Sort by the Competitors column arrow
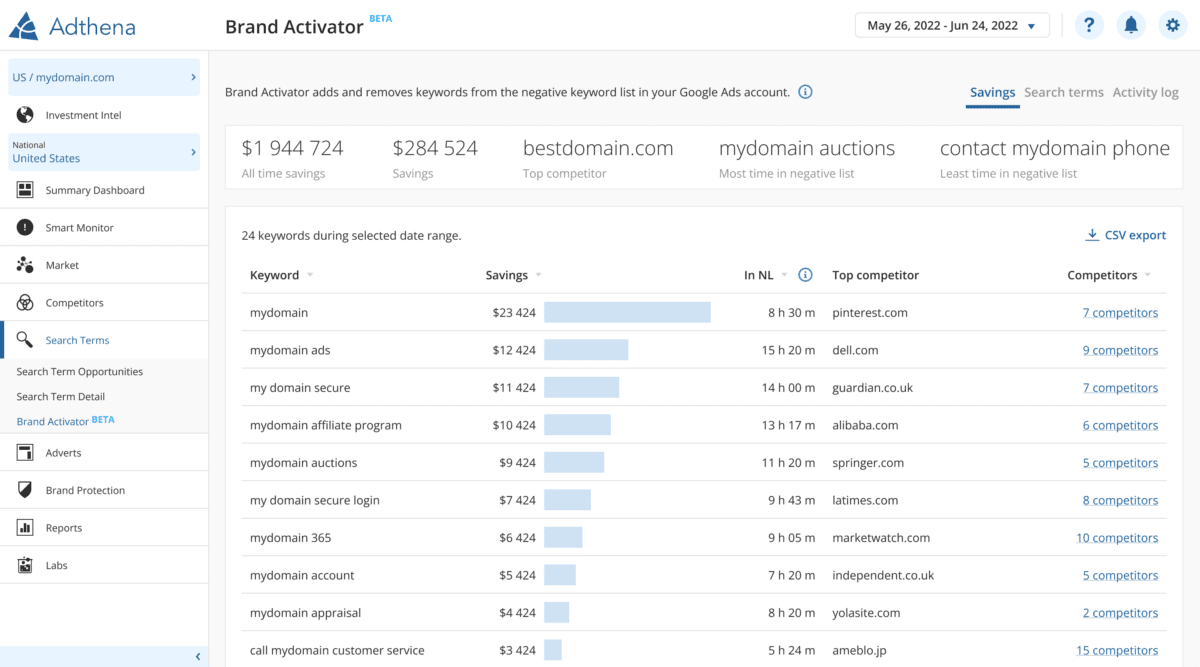The image size is (1200, 667). pos(1147,275)
